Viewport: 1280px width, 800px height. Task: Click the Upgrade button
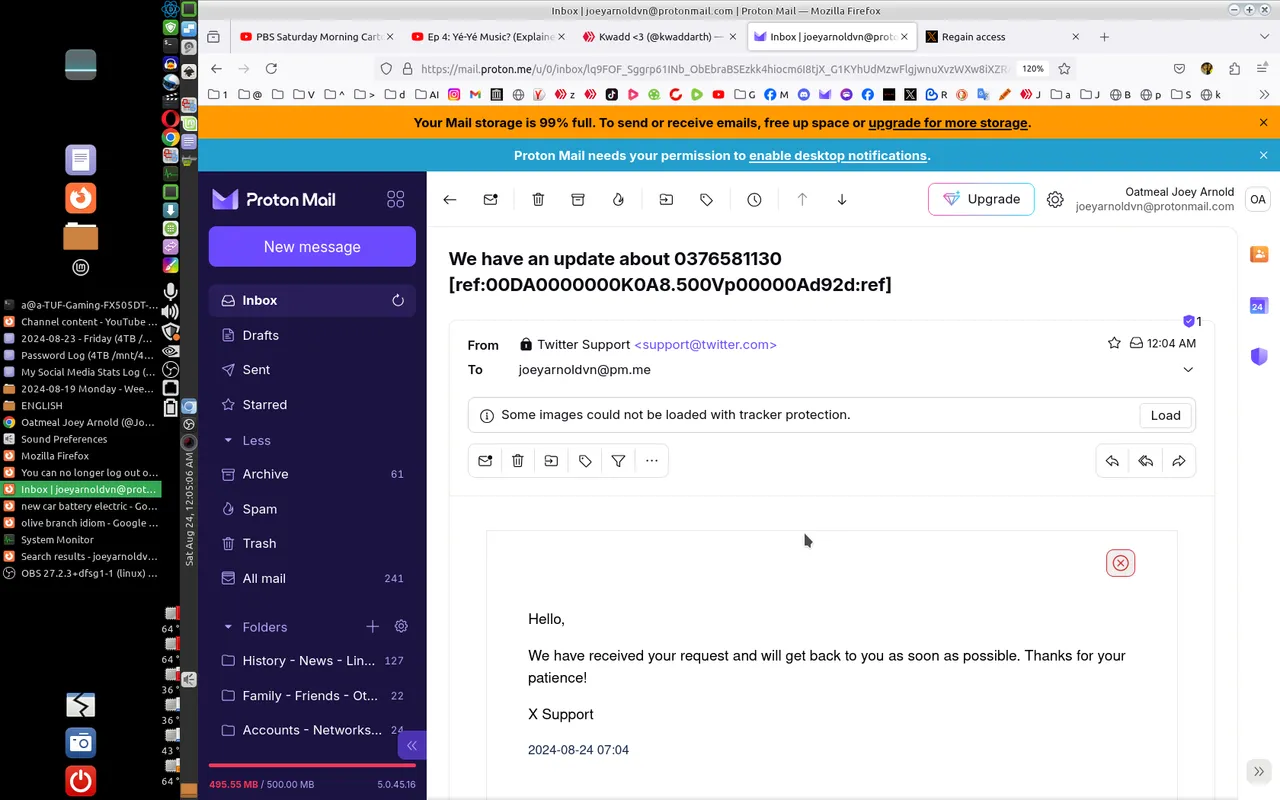pos(981,199)
